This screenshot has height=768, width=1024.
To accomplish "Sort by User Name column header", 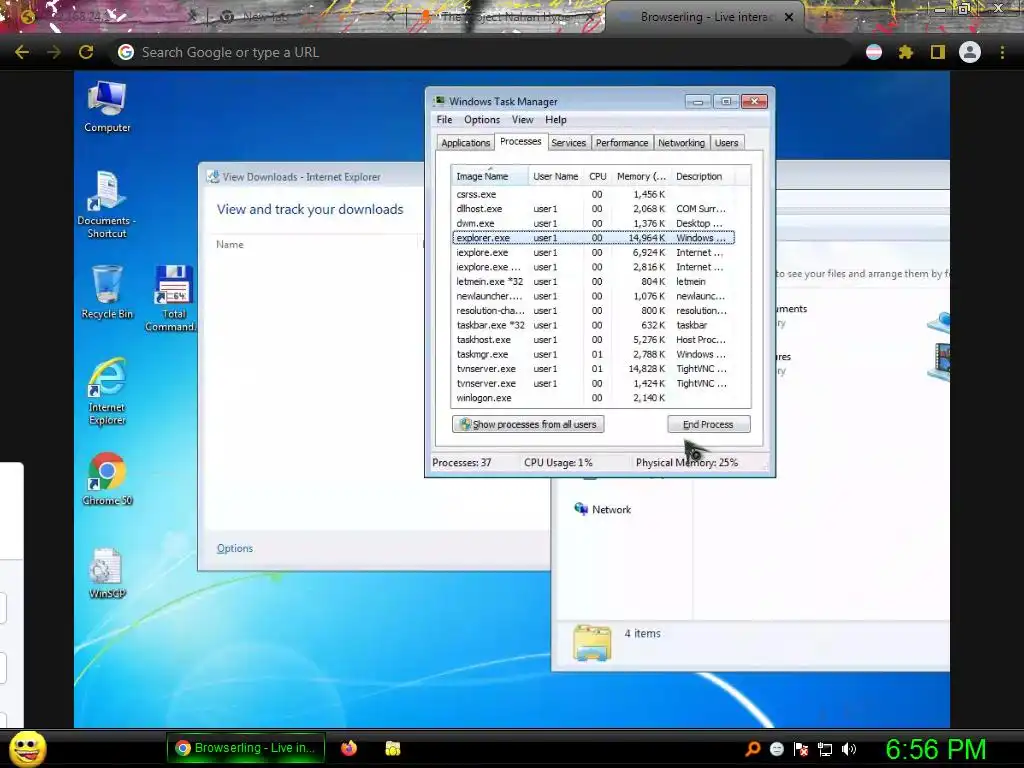I will tap(556, 176).
